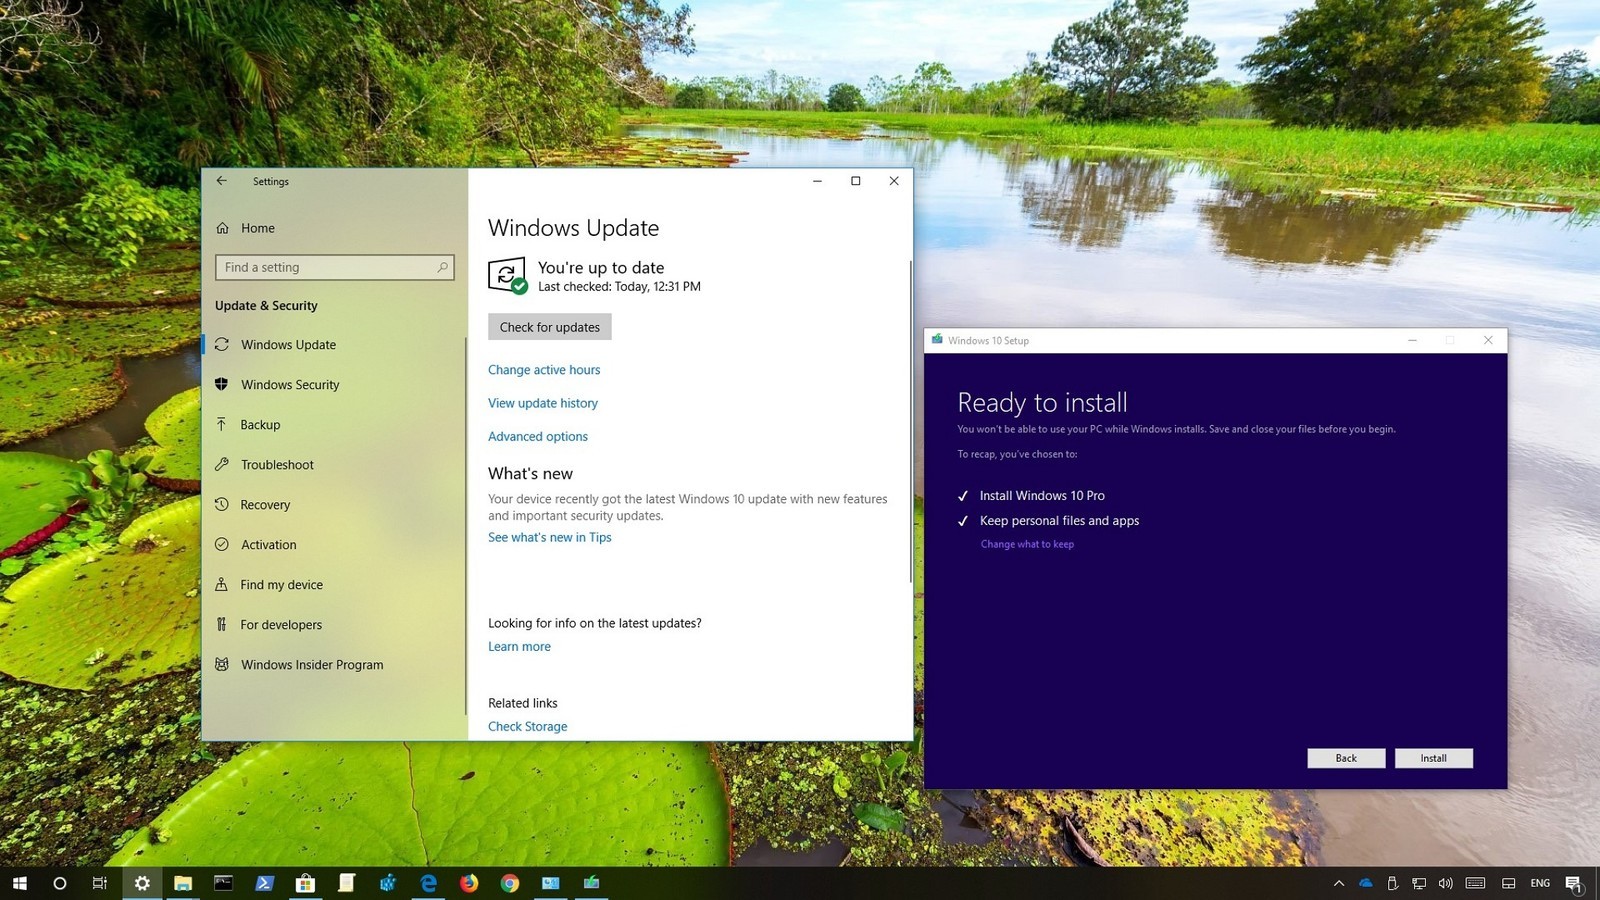The height and width of the screenshot is (900, 1600).
Task: Click the Find a setting search box
Action: (334, 267)
